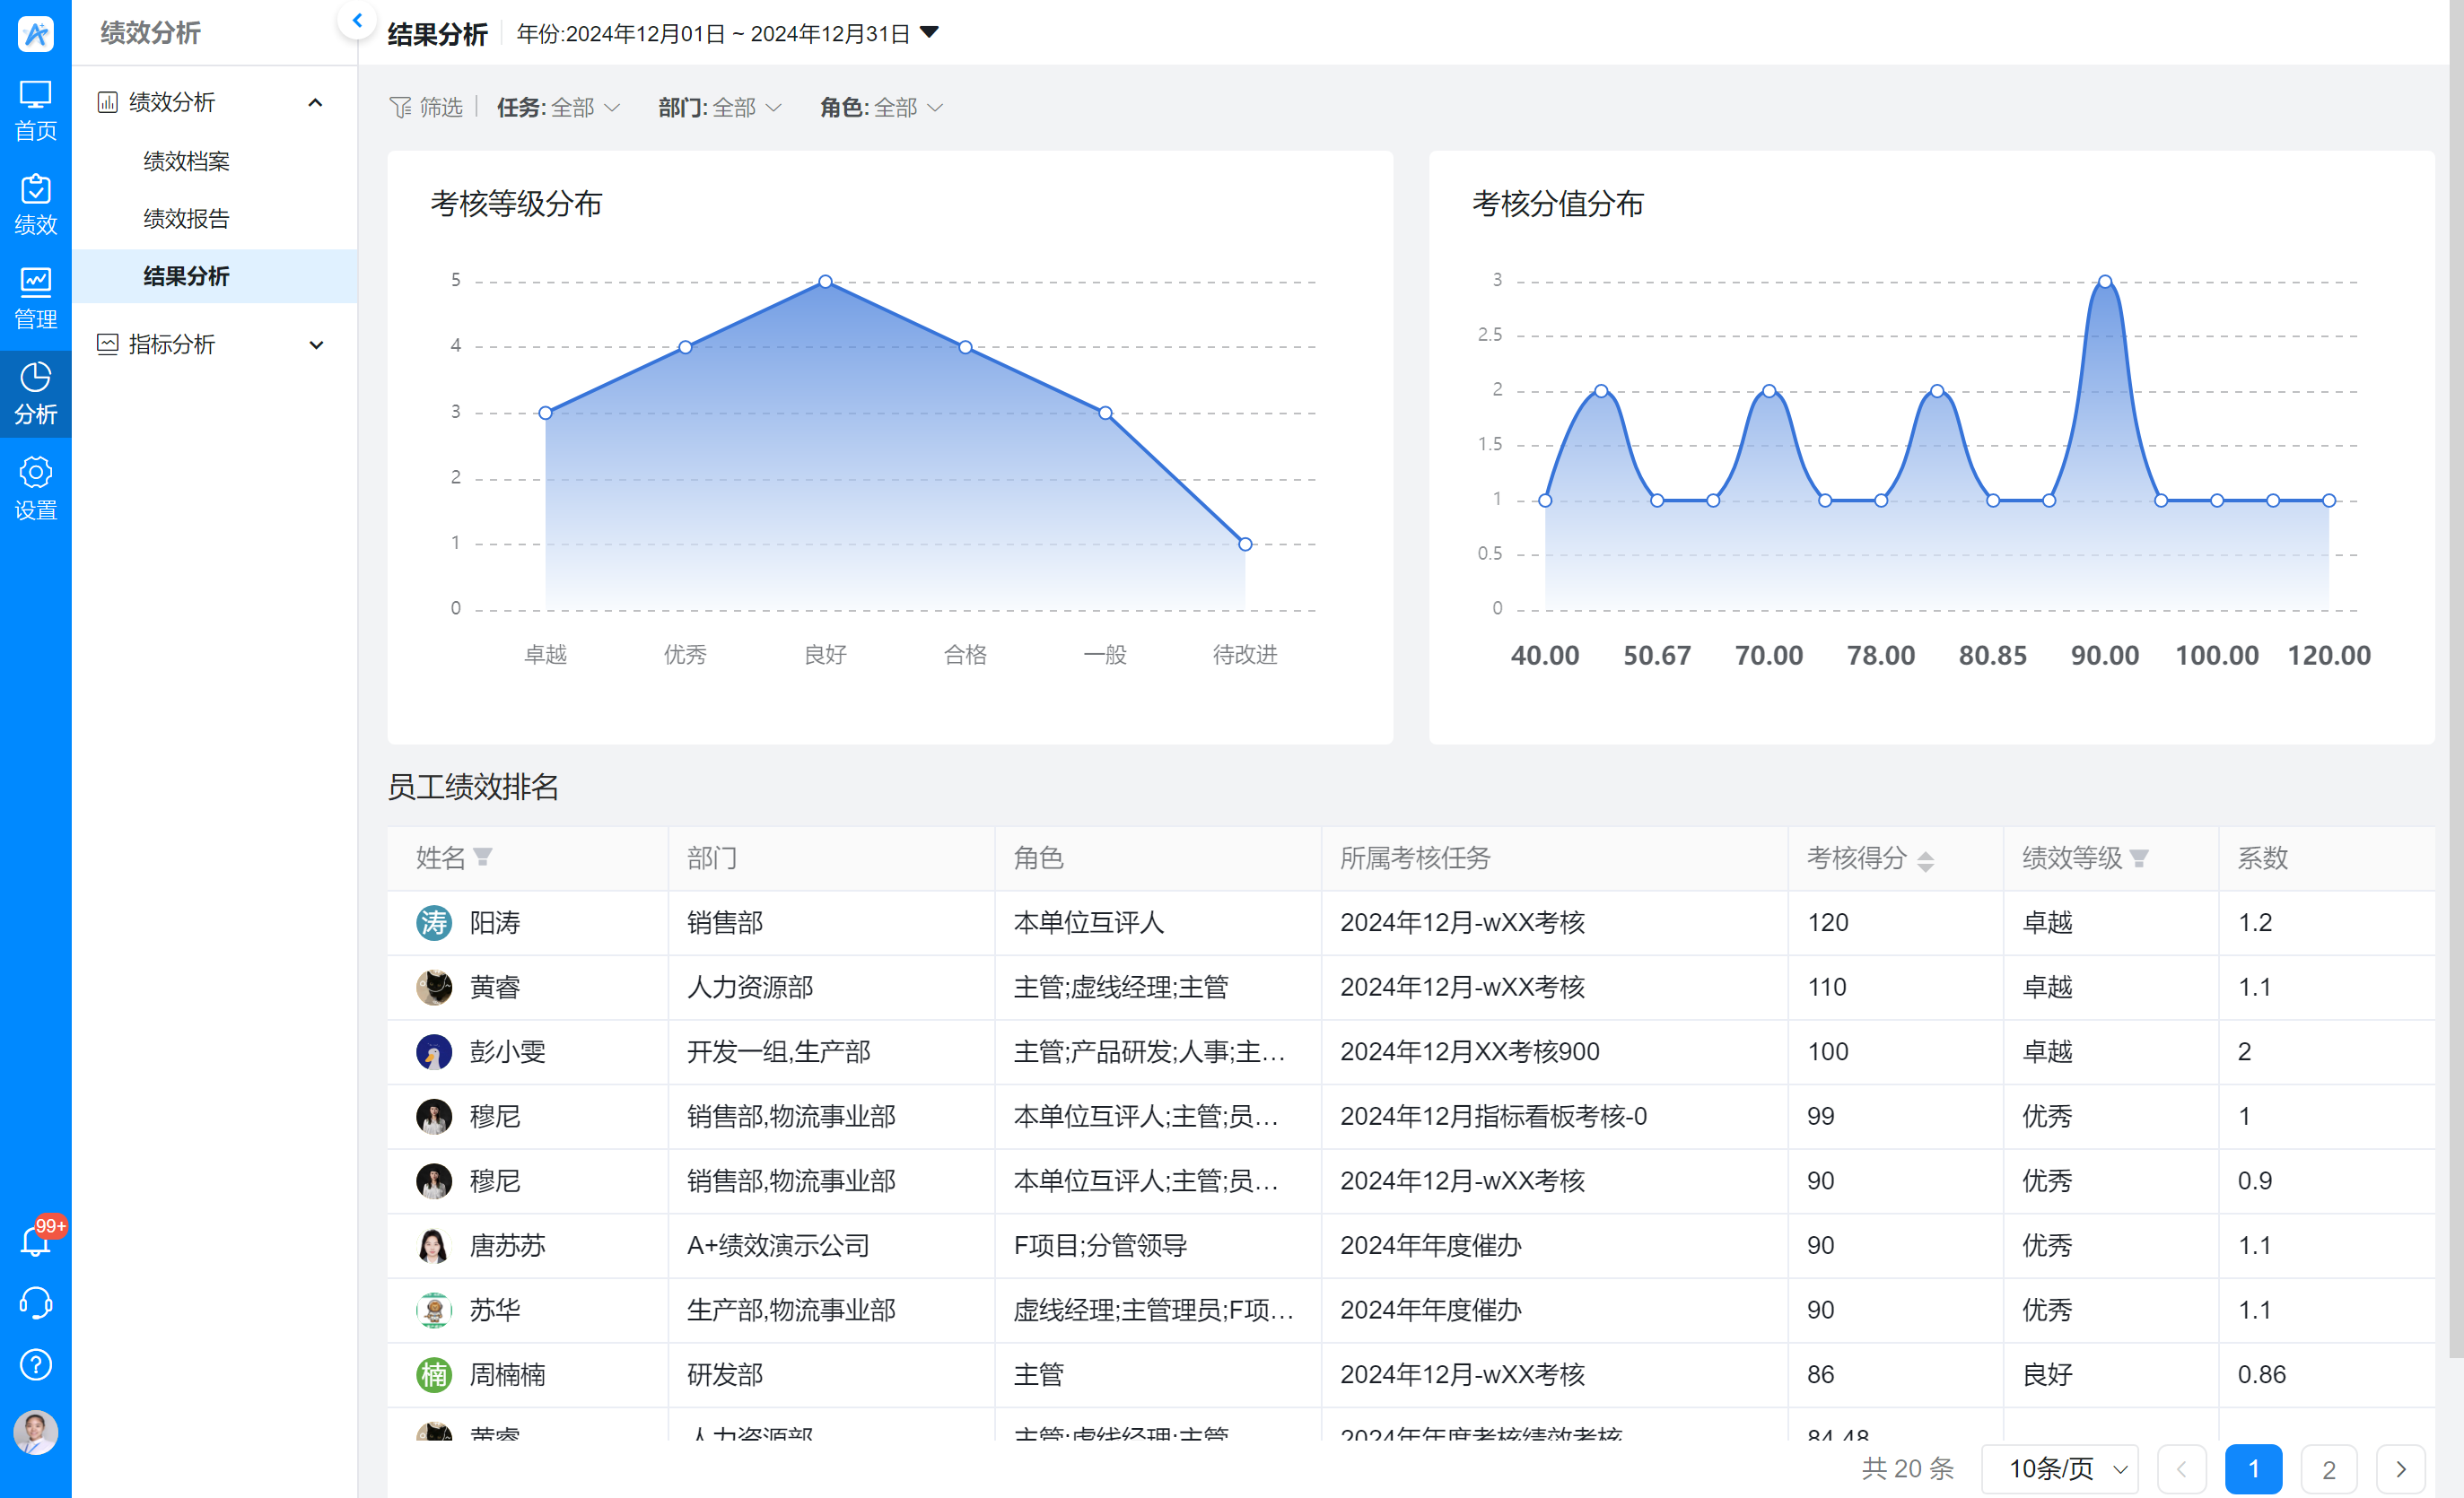Viewport: 2464px width, 1498px height.
Task: Click the 卓越 data point on chart
Action: pos(545,412)
